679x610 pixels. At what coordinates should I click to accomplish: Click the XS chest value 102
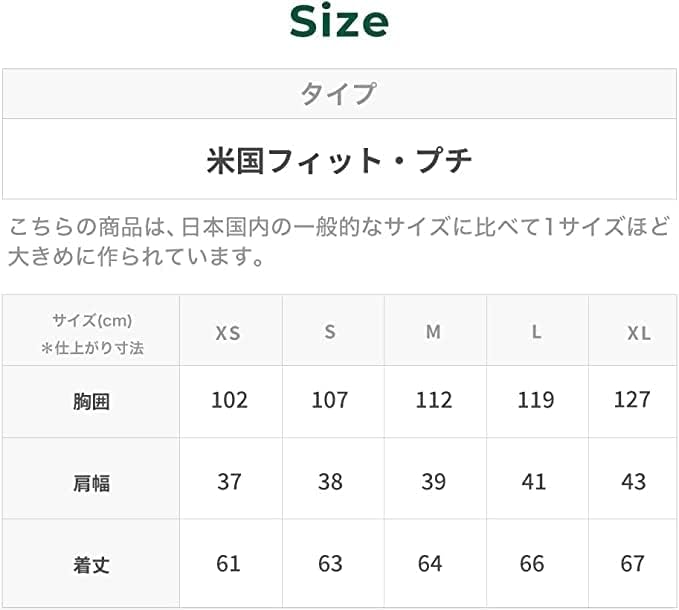point(229,400)
